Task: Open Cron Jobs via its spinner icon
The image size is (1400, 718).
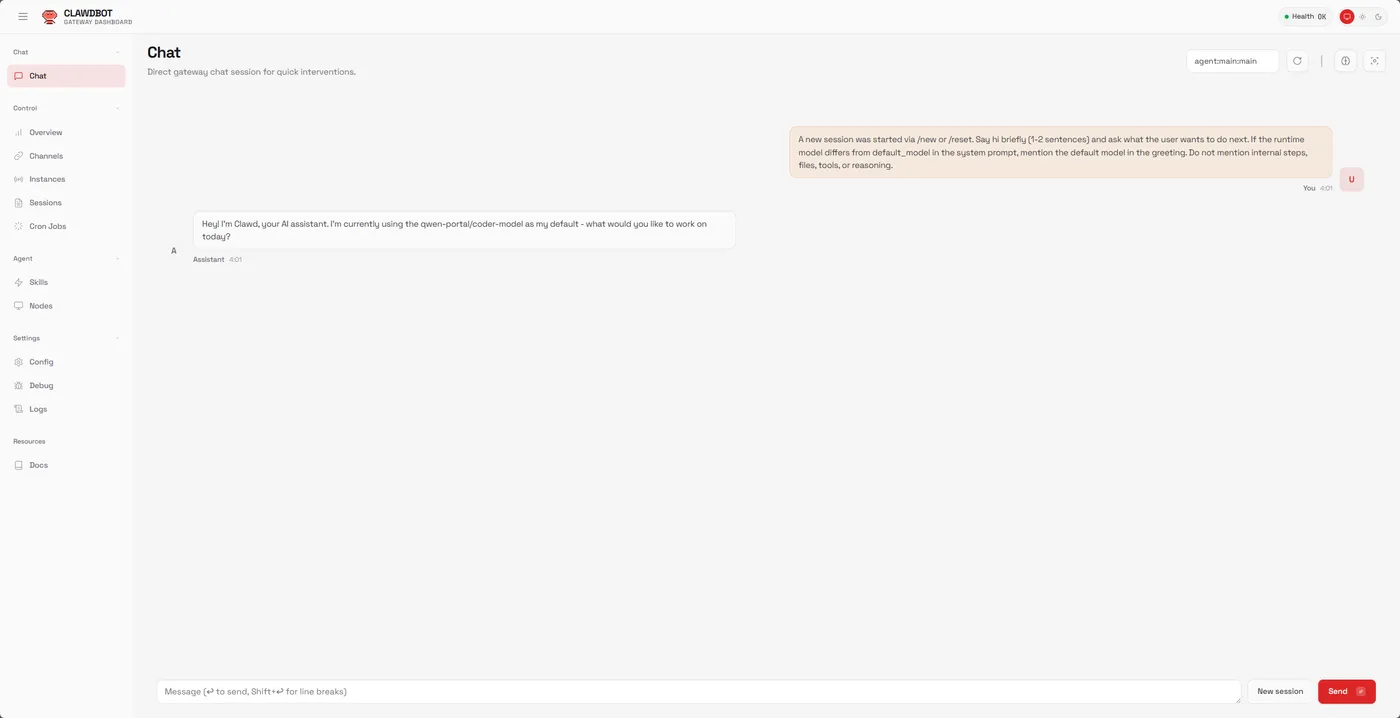Action: [19, 226]
